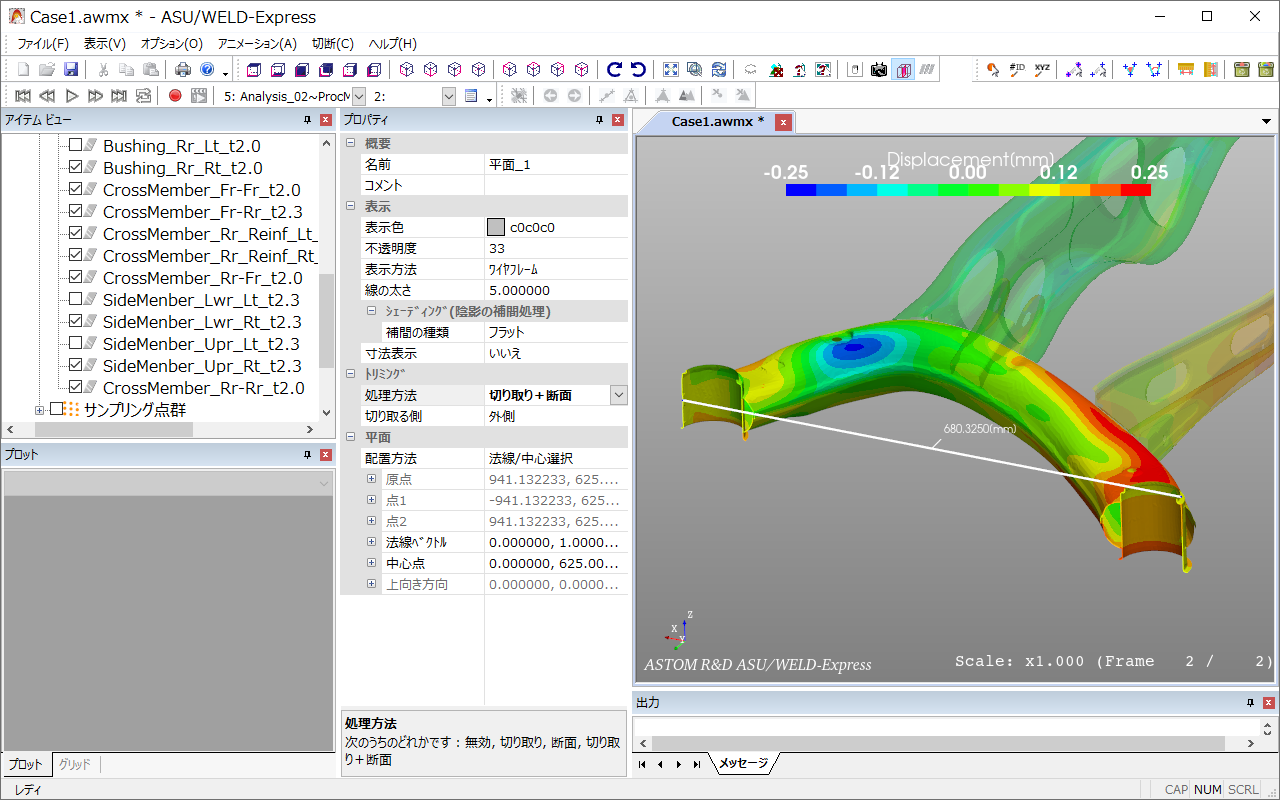Click the rotate clockwise view icon
1280x800 pixels.
(614, 70)
